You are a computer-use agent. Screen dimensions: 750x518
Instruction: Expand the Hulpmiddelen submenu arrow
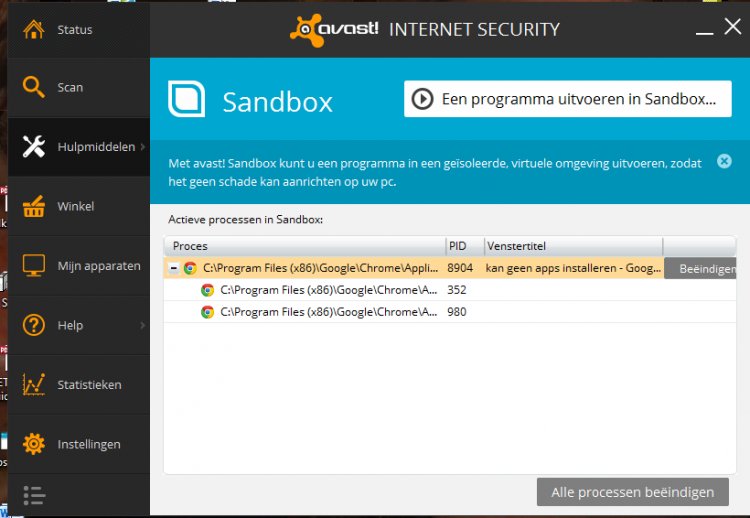point(143,147)
